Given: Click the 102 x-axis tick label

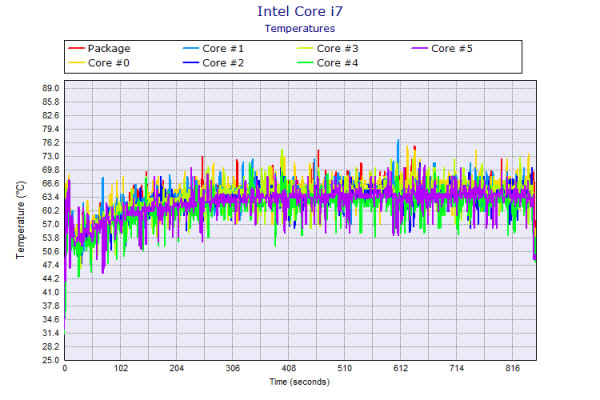Looking at the screenshot, I should 121,368.
